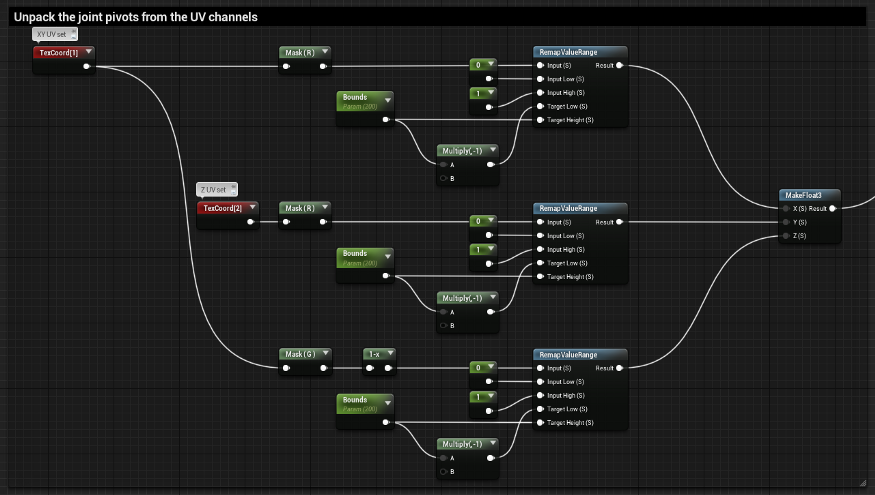
Task: Click the pin icon on Z UV set bubble
Action: [x=233, y=190]
